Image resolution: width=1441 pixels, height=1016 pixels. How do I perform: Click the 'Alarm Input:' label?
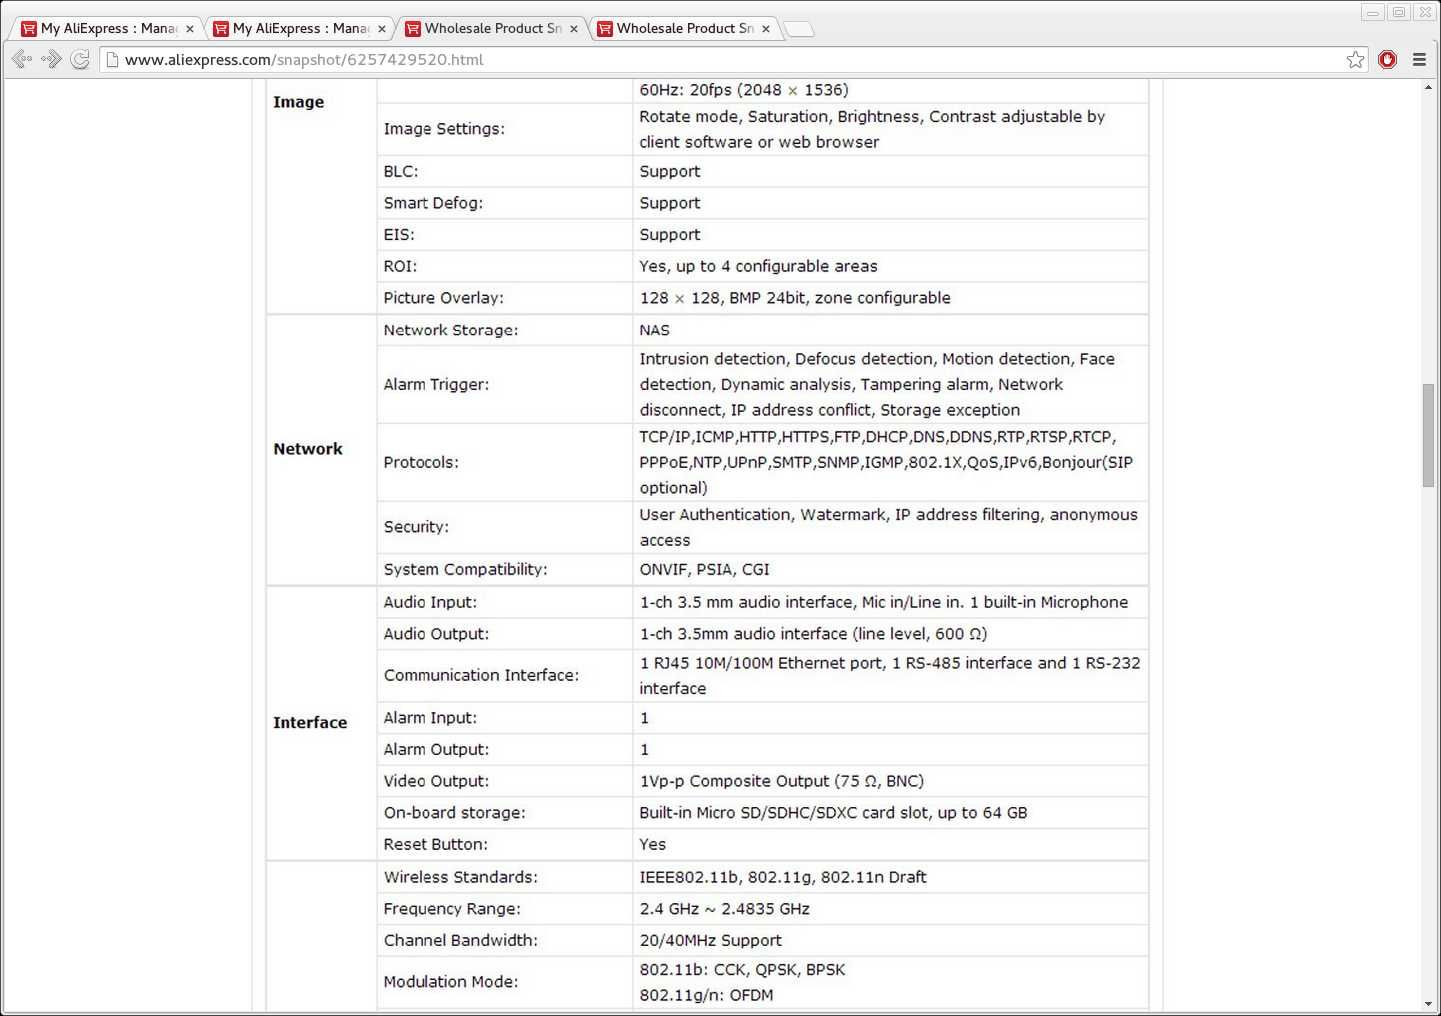coord(430,718)
